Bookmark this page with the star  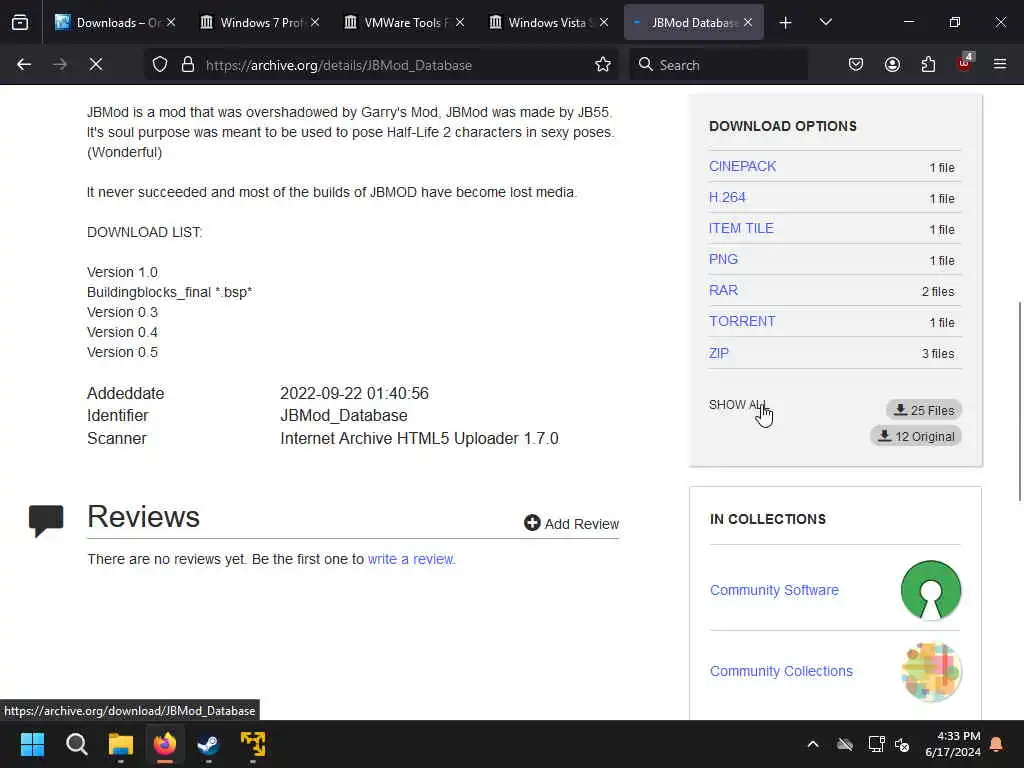603,64
